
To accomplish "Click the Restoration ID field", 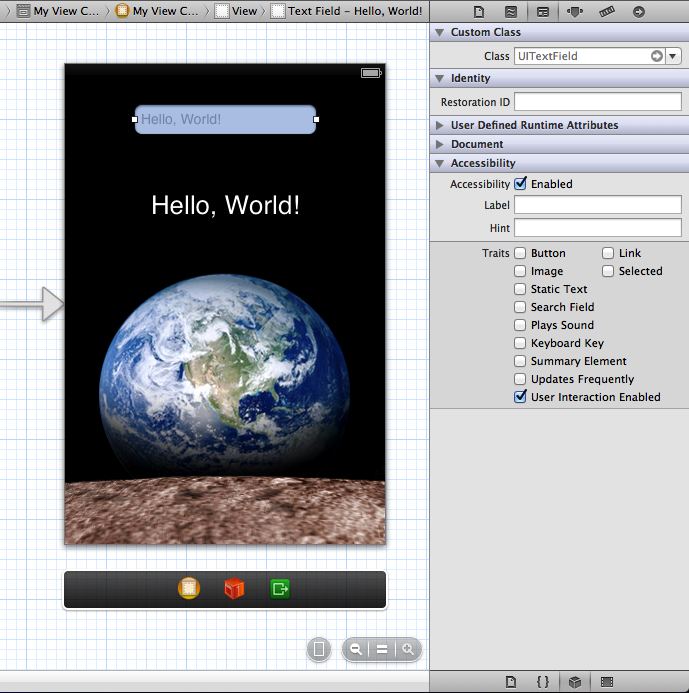I will pyautogui.click(x=597, y=102).
